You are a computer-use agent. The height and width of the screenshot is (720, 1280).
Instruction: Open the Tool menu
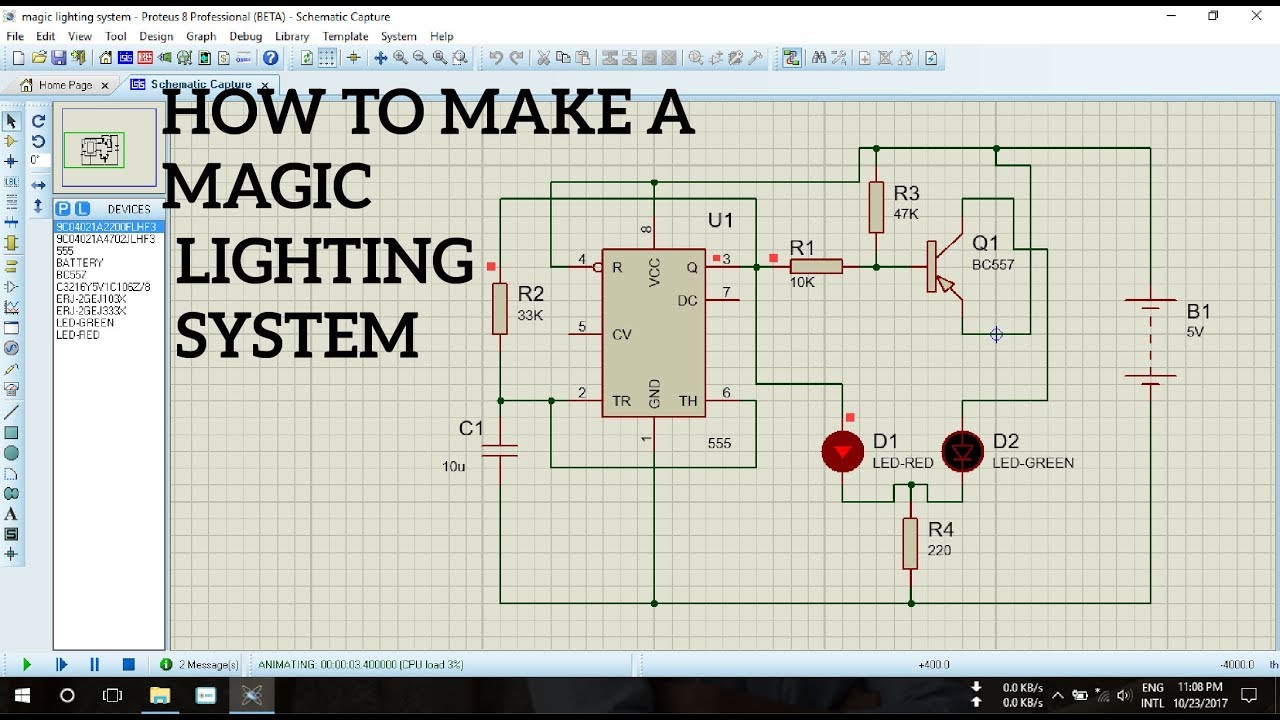click(116, 36)
